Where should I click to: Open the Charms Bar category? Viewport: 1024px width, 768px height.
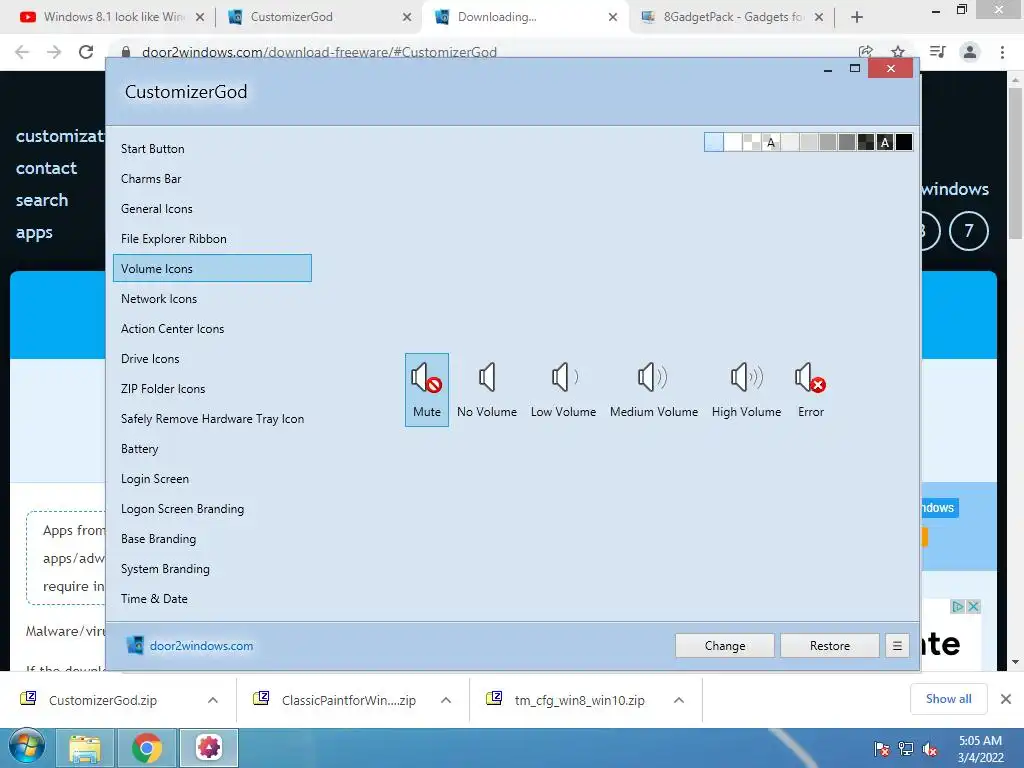[x=212, y=179]
